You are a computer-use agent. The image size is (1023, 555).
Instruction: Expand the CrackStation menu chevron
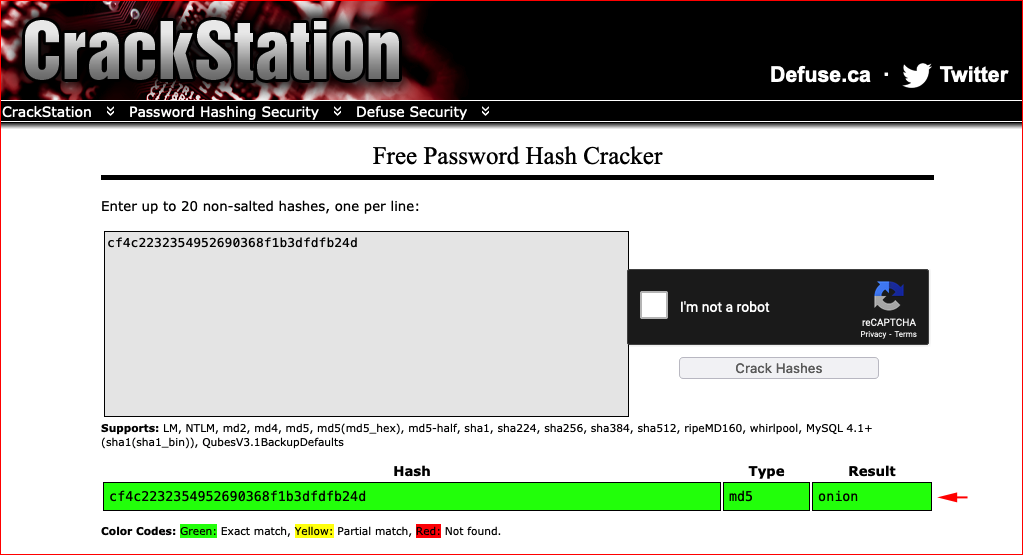click(x=110, y=112)
